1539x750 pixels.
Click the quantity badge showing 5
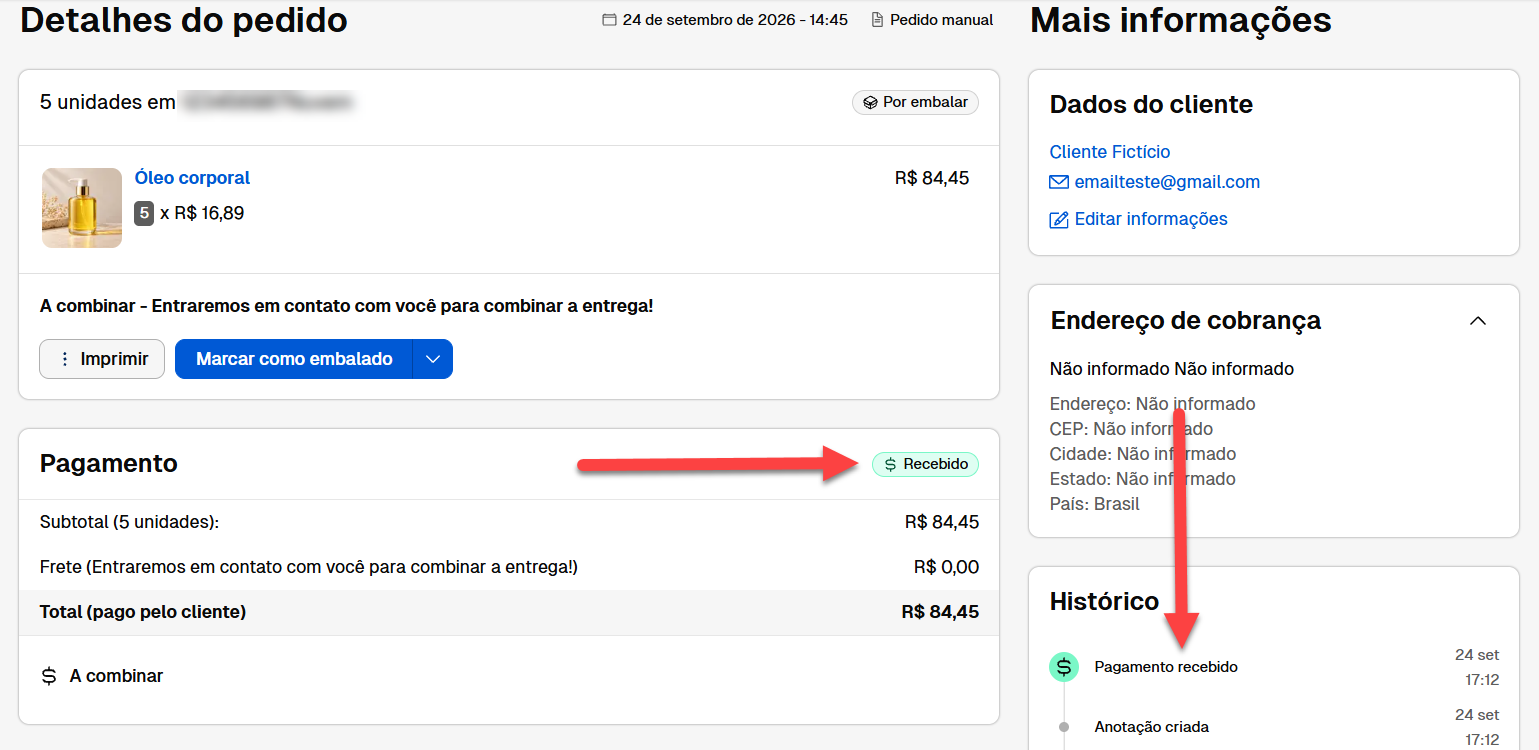pyautogui.click(x=144, y=213)
